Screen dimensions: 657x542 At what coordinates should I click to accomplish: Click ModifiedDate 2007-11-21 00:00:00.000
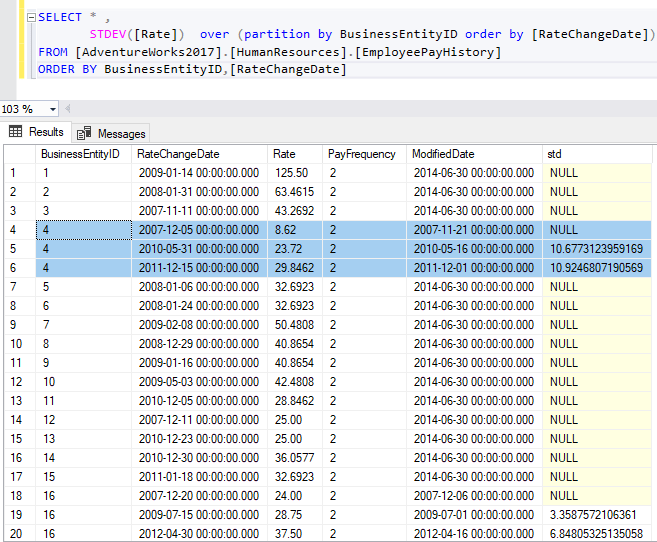click(x=474, y=230)
